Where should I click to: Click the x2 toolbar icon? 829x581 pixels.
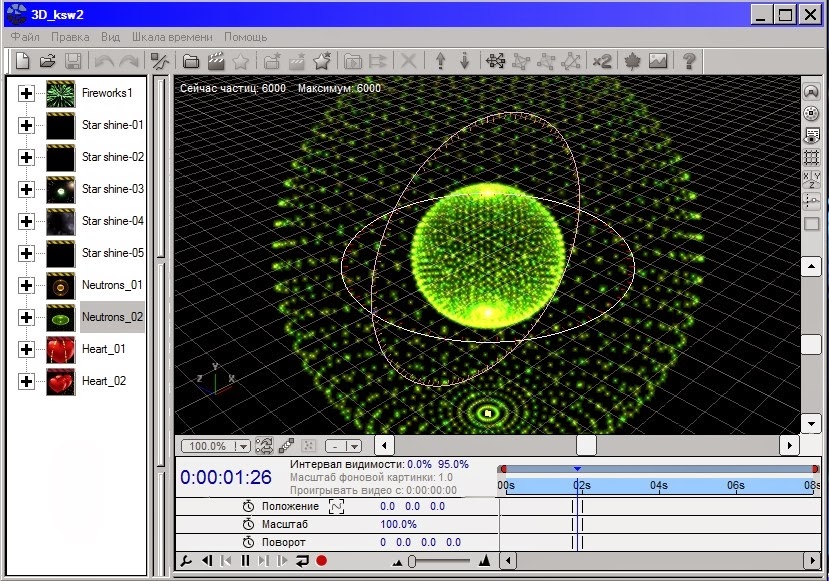[x=602, y=61]
